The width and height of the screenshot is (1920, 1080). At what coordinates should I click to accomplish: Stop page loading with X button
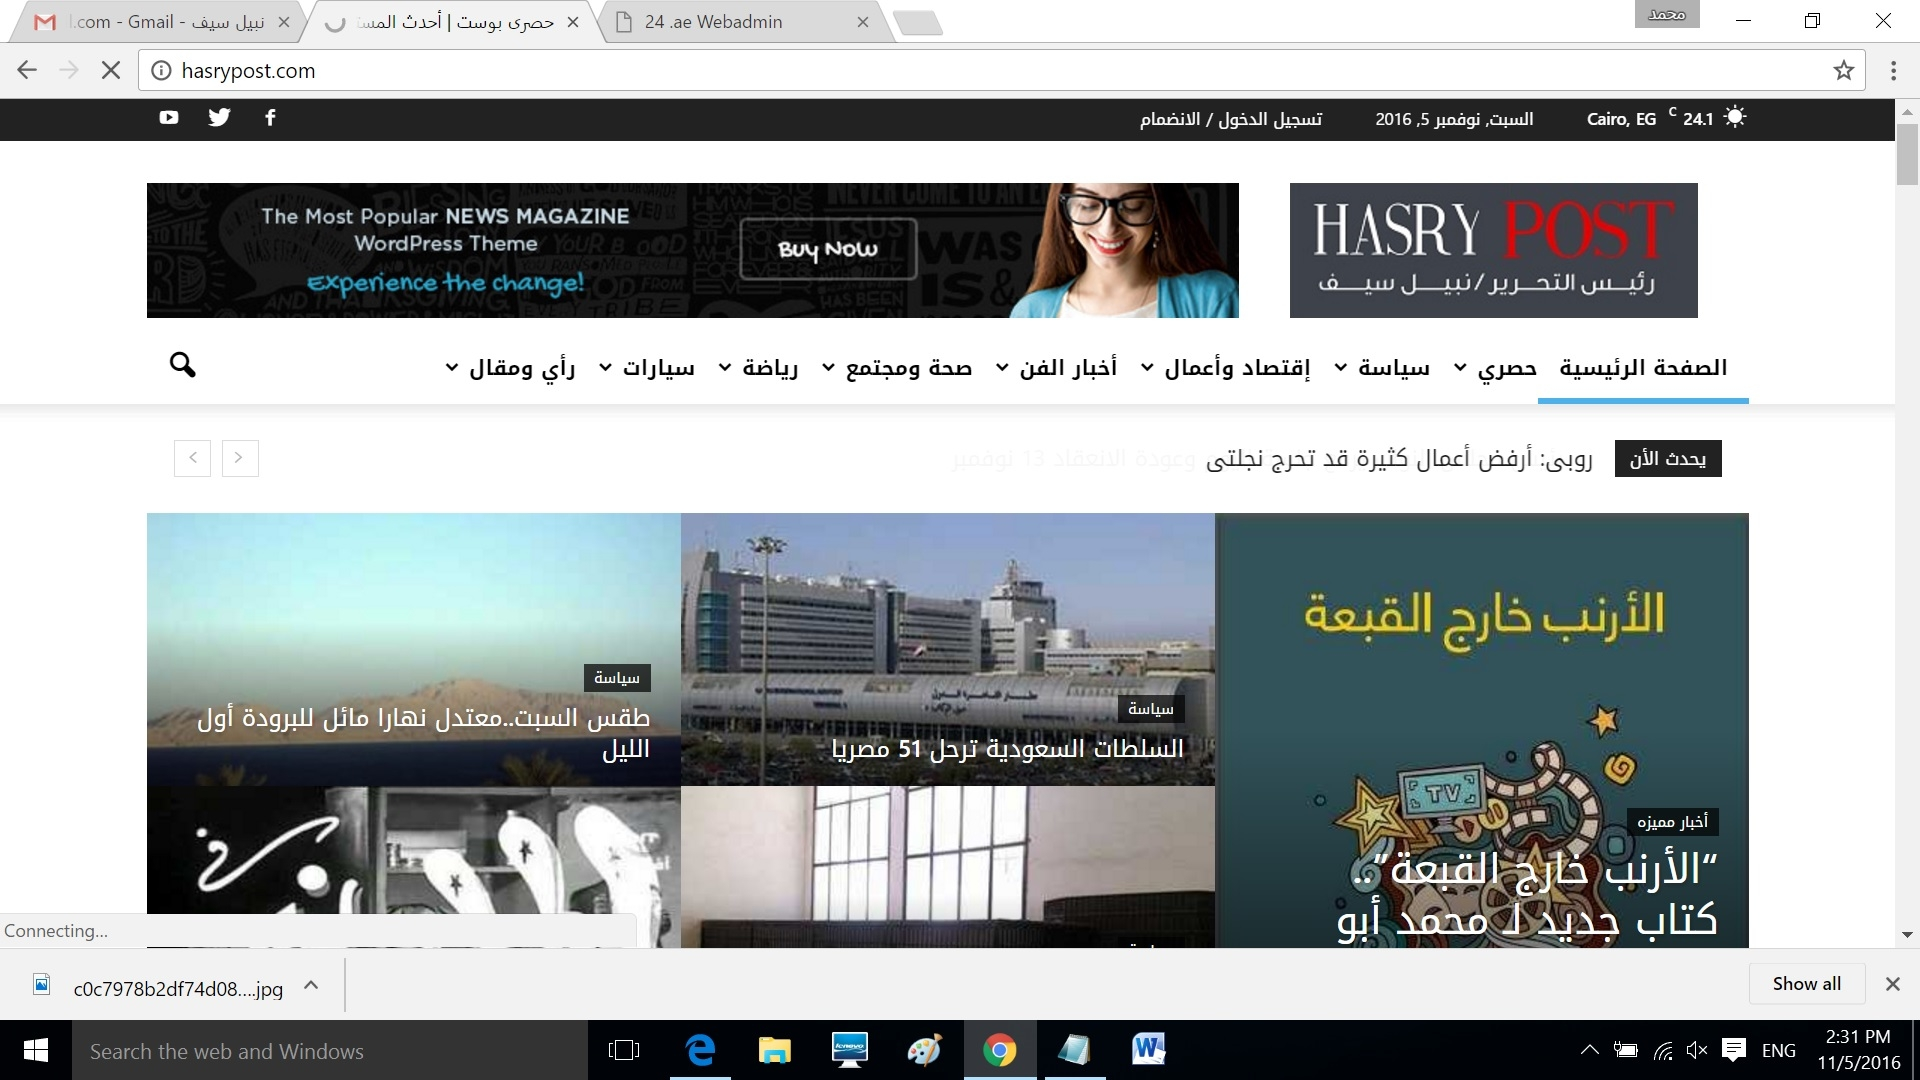click(x=111, y=71)
